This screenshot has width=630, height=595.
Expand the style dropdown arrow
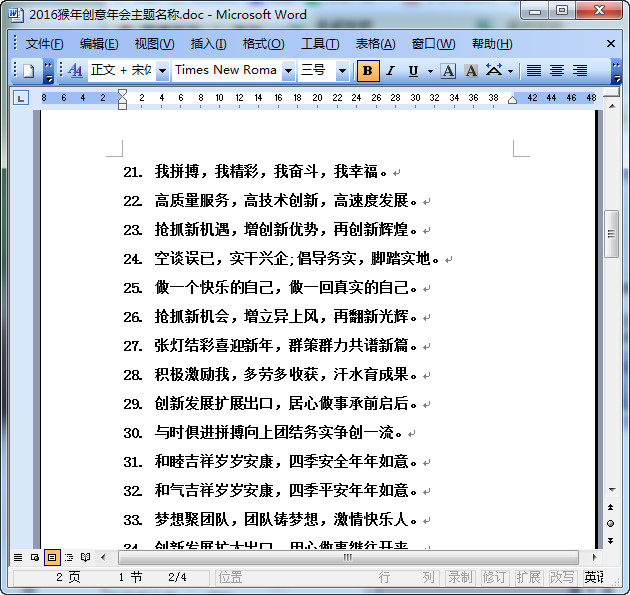point(162,71)
